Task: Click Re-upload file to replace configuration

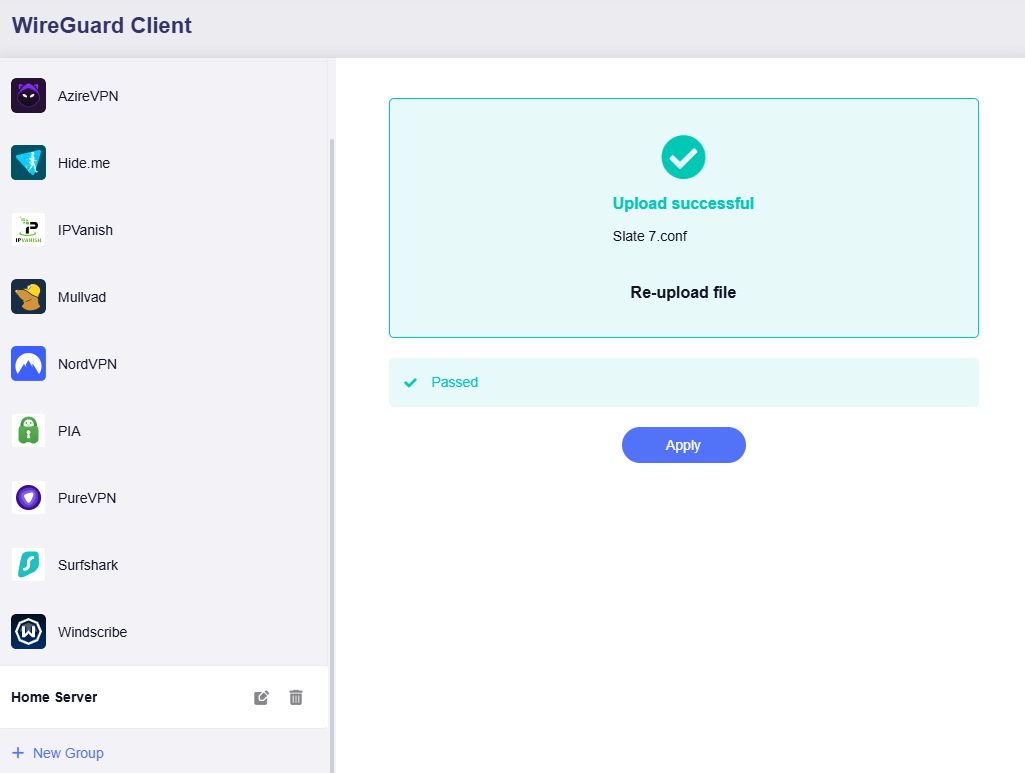Action: pos(683,292)
